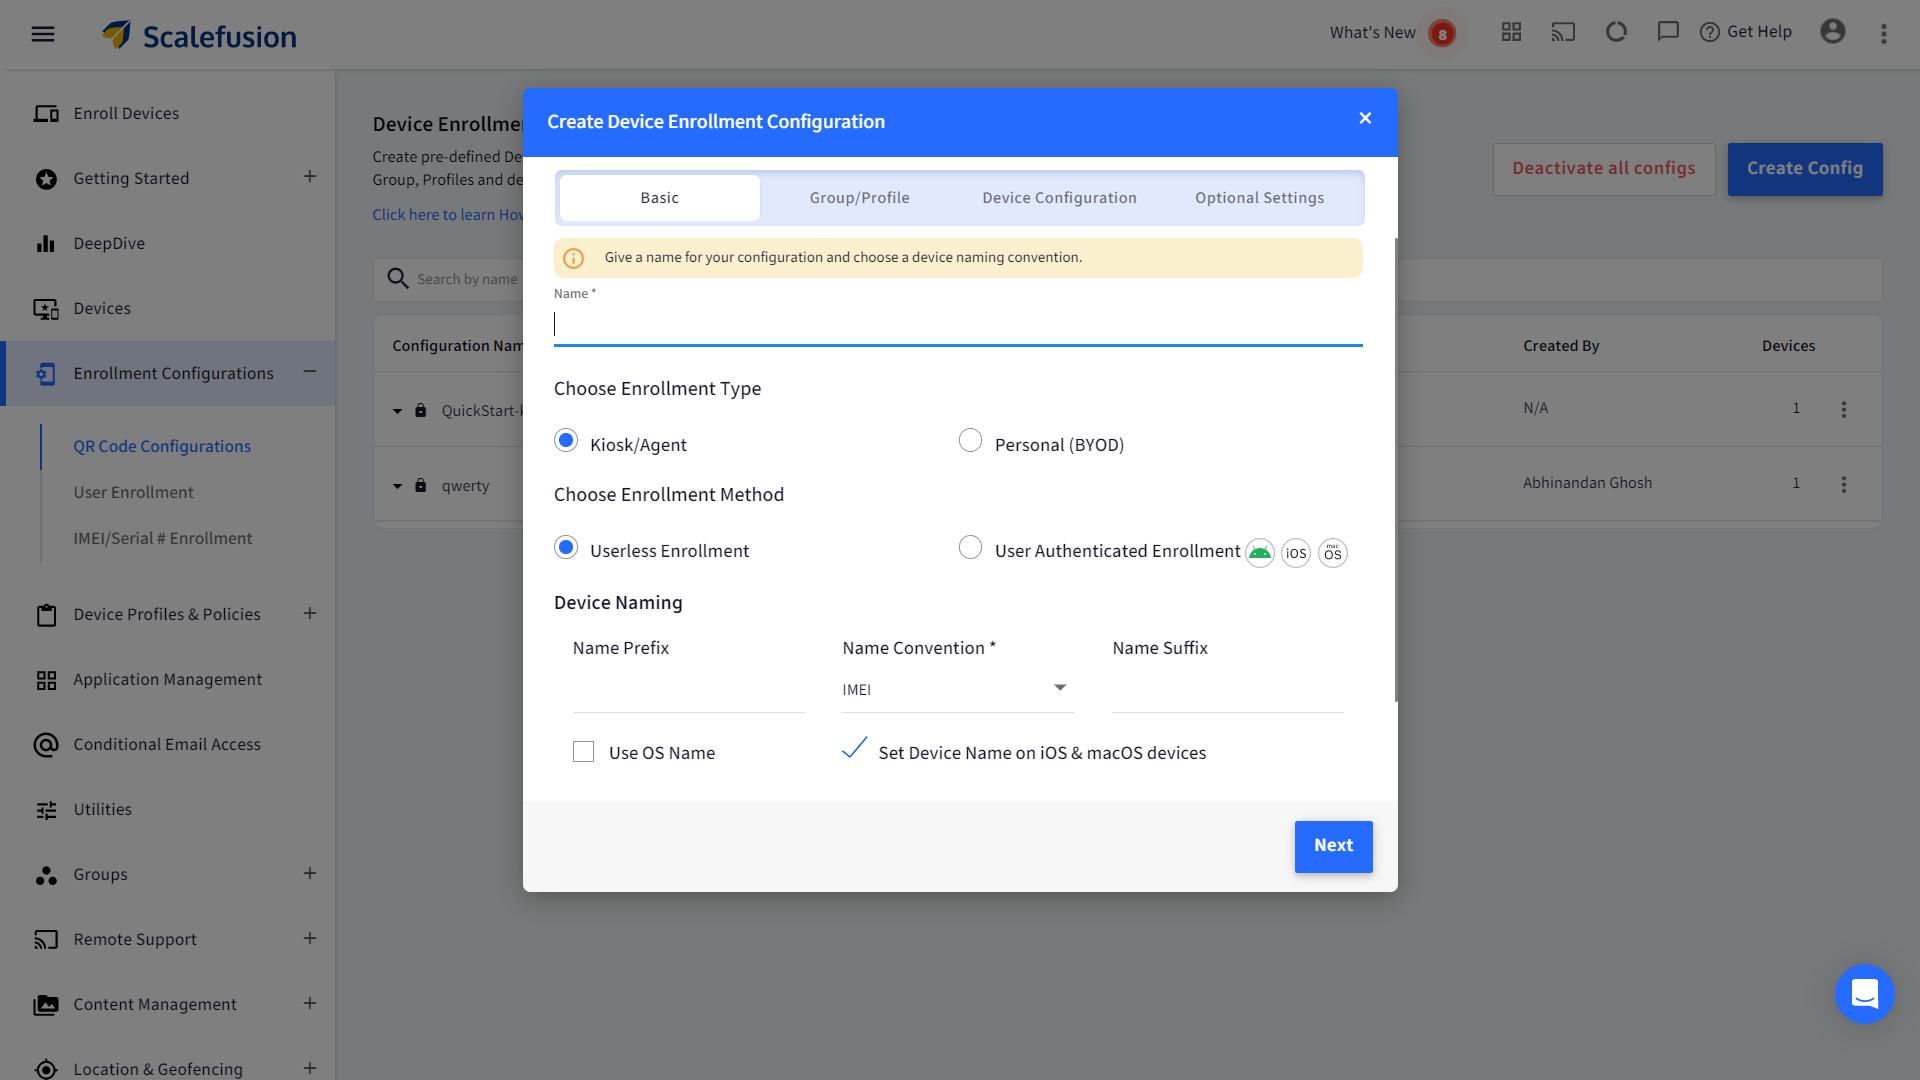1920x1080 pixels.
Task: Open the Group/Profile tab
Action: (x=859, y=197)
